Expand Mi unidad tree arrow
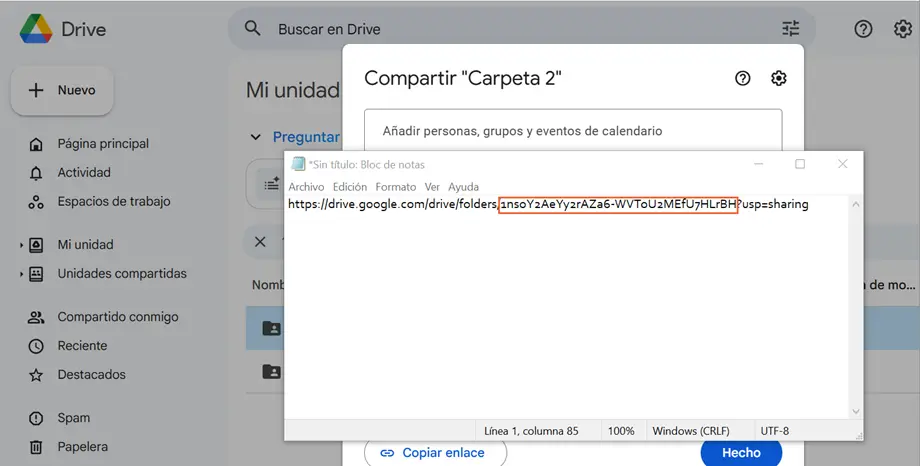920x466 pixels. pos(22,245)
